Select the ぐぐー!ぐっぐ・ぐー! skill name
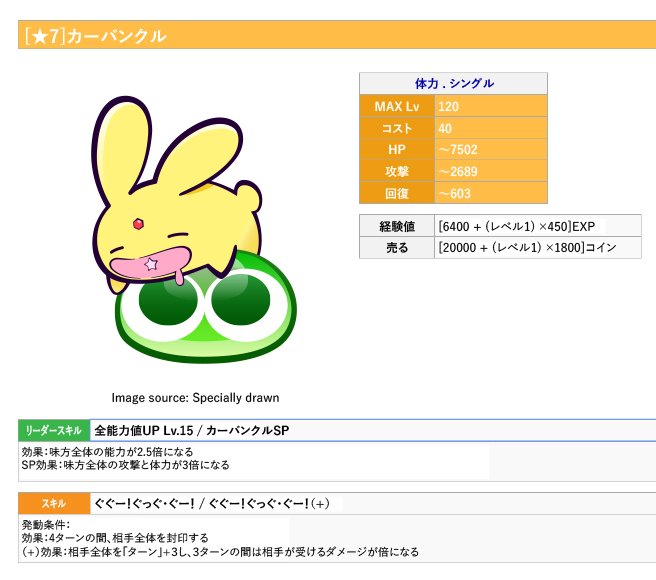The image size is (656, 580). [x=212, y=503]
